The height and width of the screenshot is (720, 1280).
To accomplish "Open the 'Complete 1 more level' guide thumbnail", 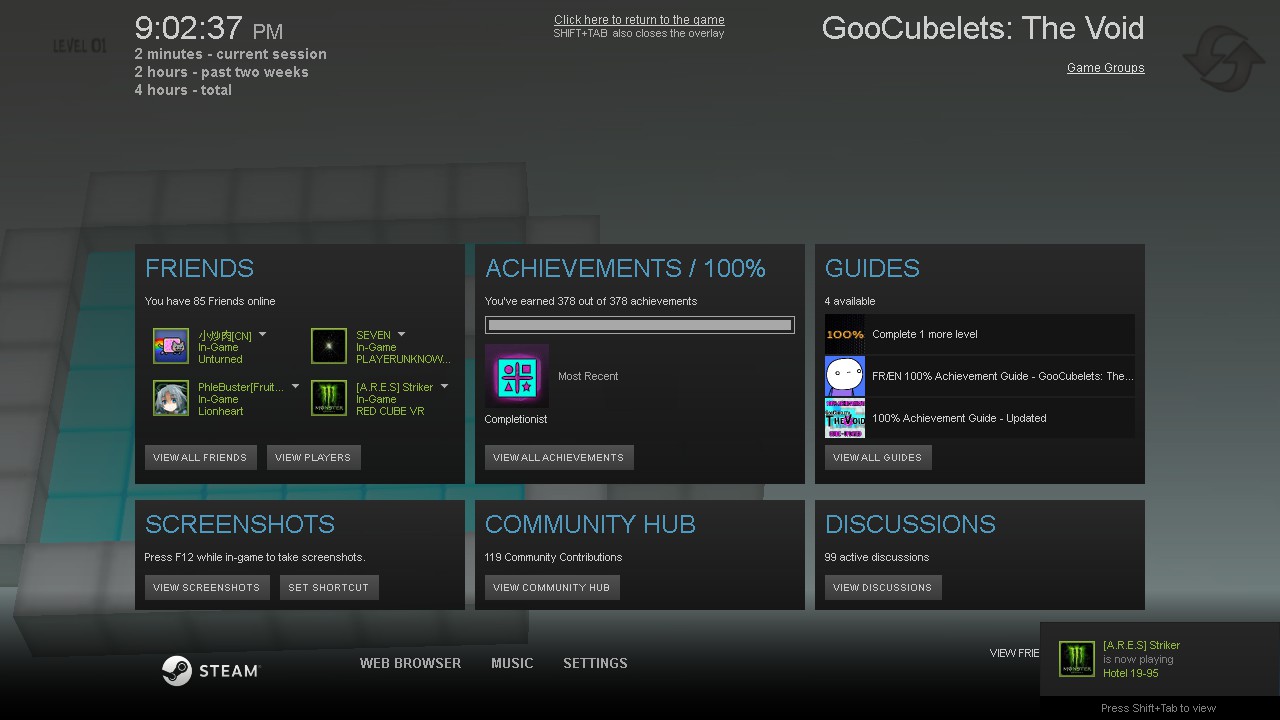I will [845, 334].
